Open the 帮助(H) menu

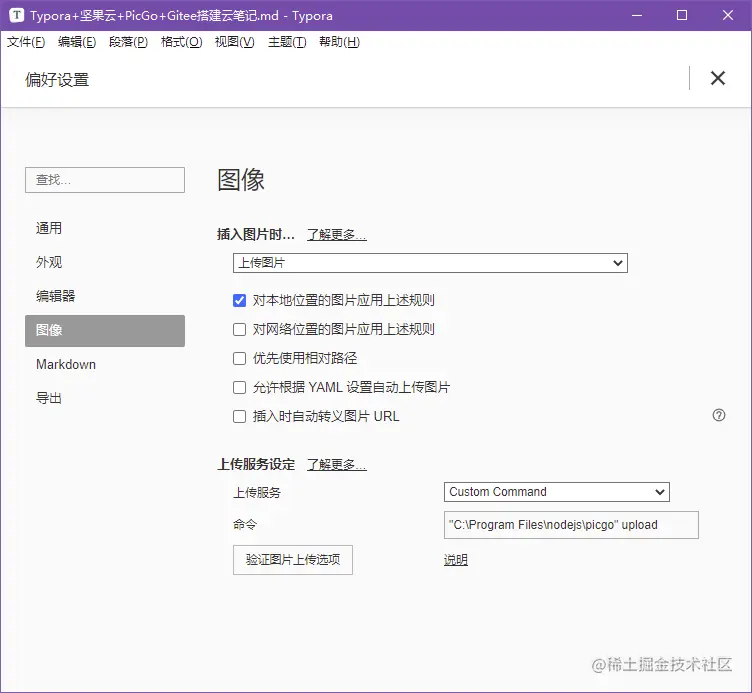click(339, 42)
